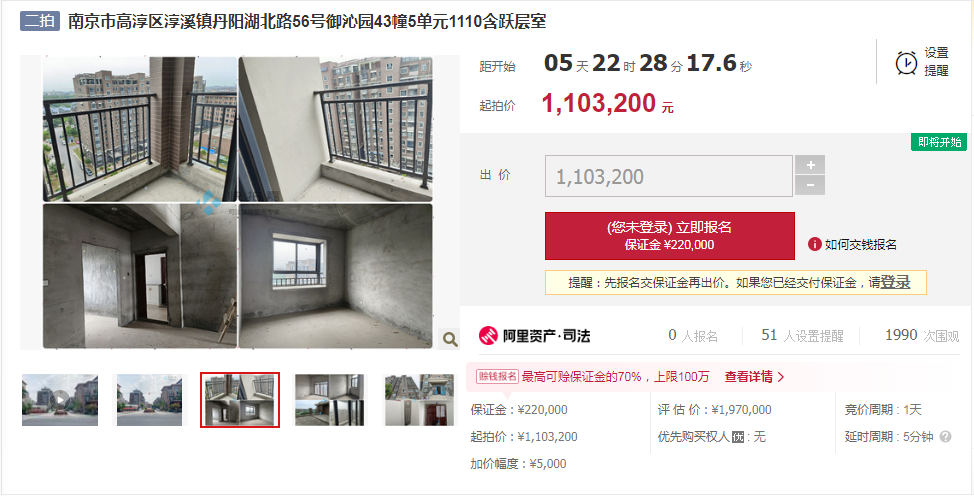Screen dimensions: 974x496
Task: Select the highlighted balcony collage thumbnail
Action: coord(240,400)
